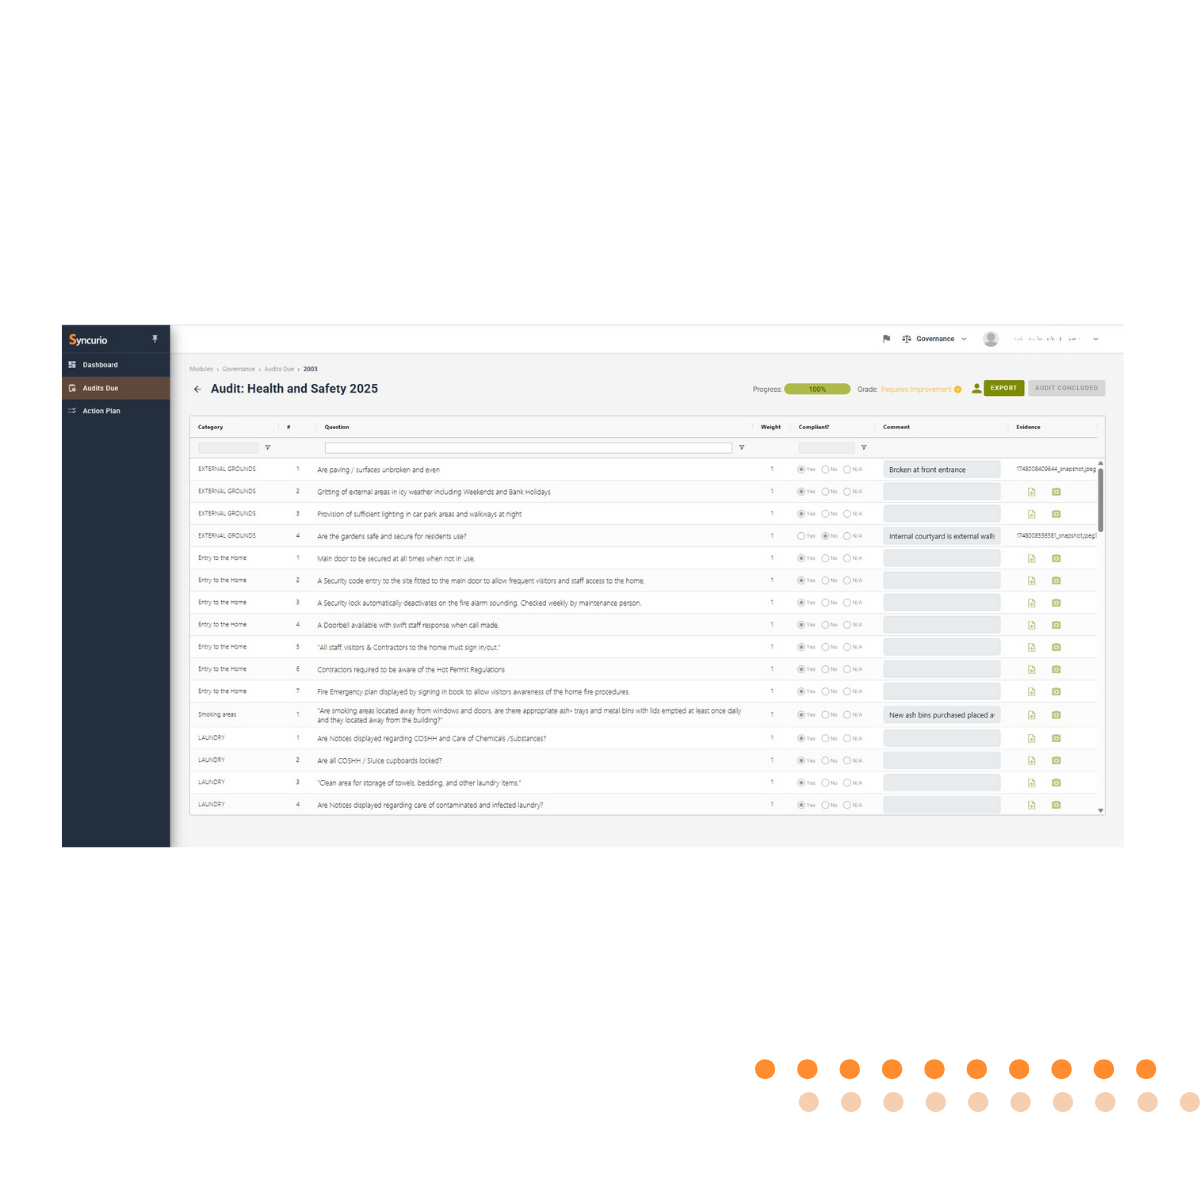Open the Audits Due breadcrumb link
This screenshot has width=1200, height=1200.
(x=278, y=368)
